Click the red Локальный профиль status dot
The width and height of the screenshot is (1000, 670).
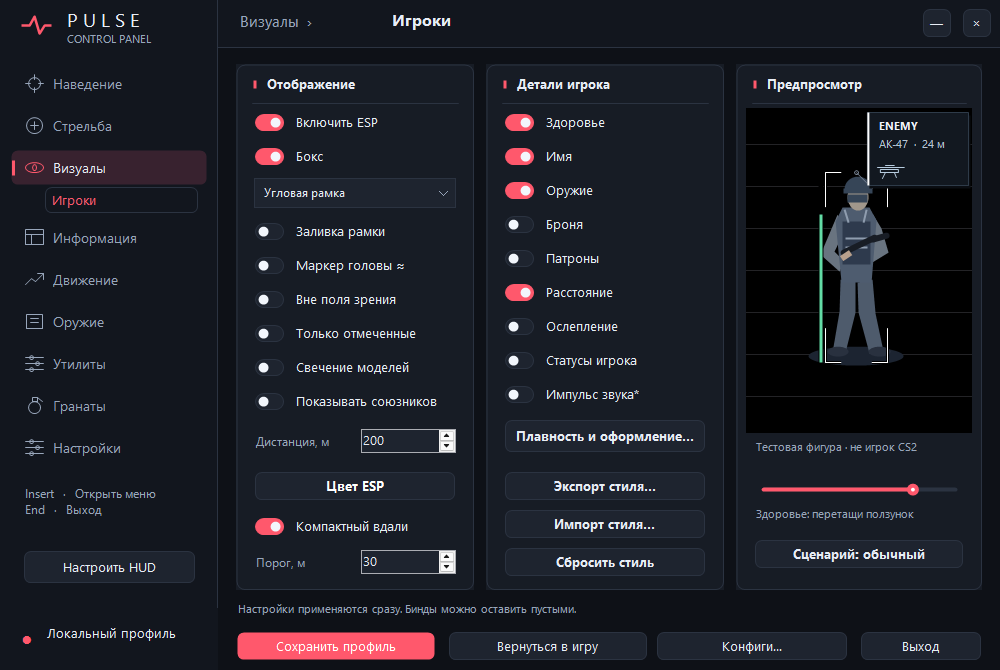[x=27, y=640]
